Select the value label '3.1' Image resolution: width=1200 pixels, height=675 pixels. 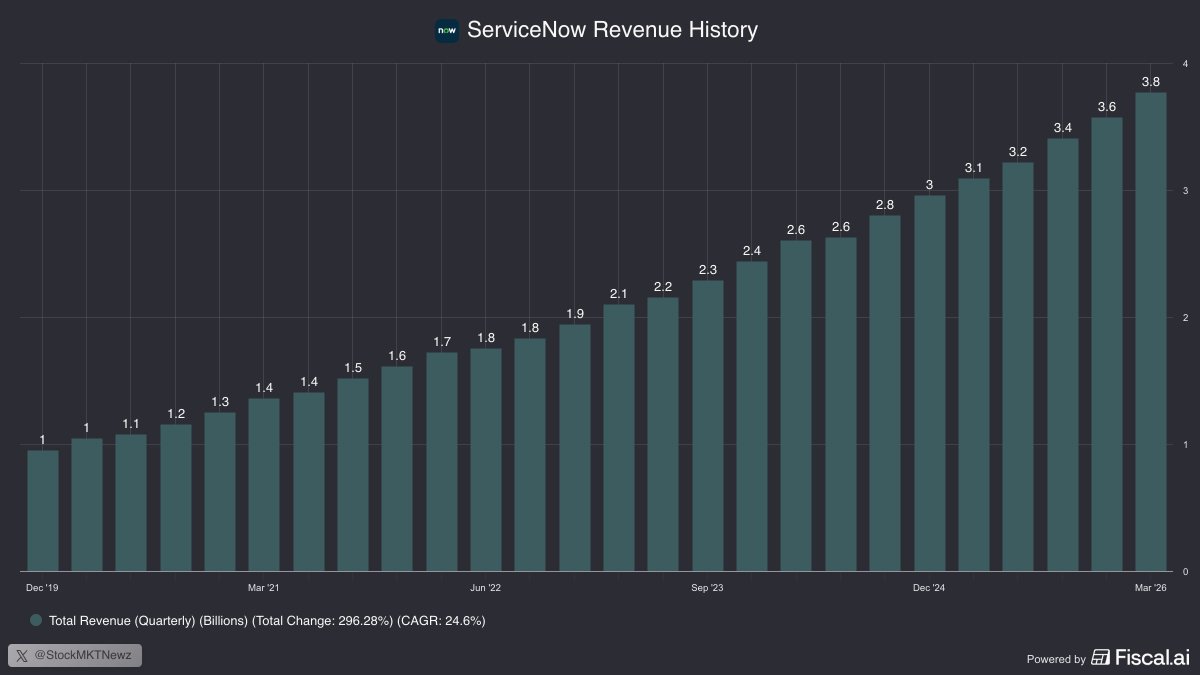point(974,167)
